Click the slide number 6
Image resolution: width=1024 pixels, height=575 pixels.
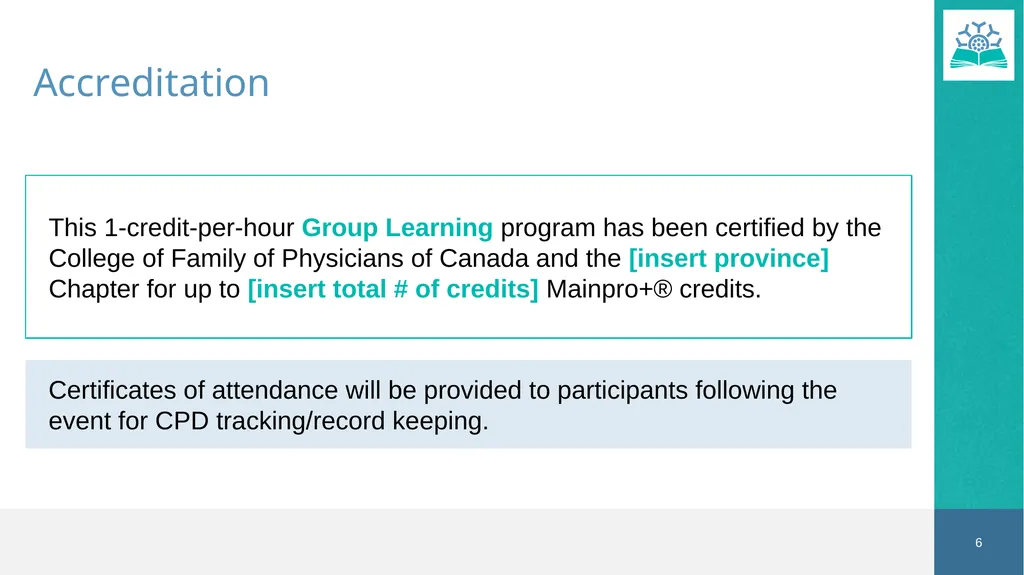coord(978,543)
